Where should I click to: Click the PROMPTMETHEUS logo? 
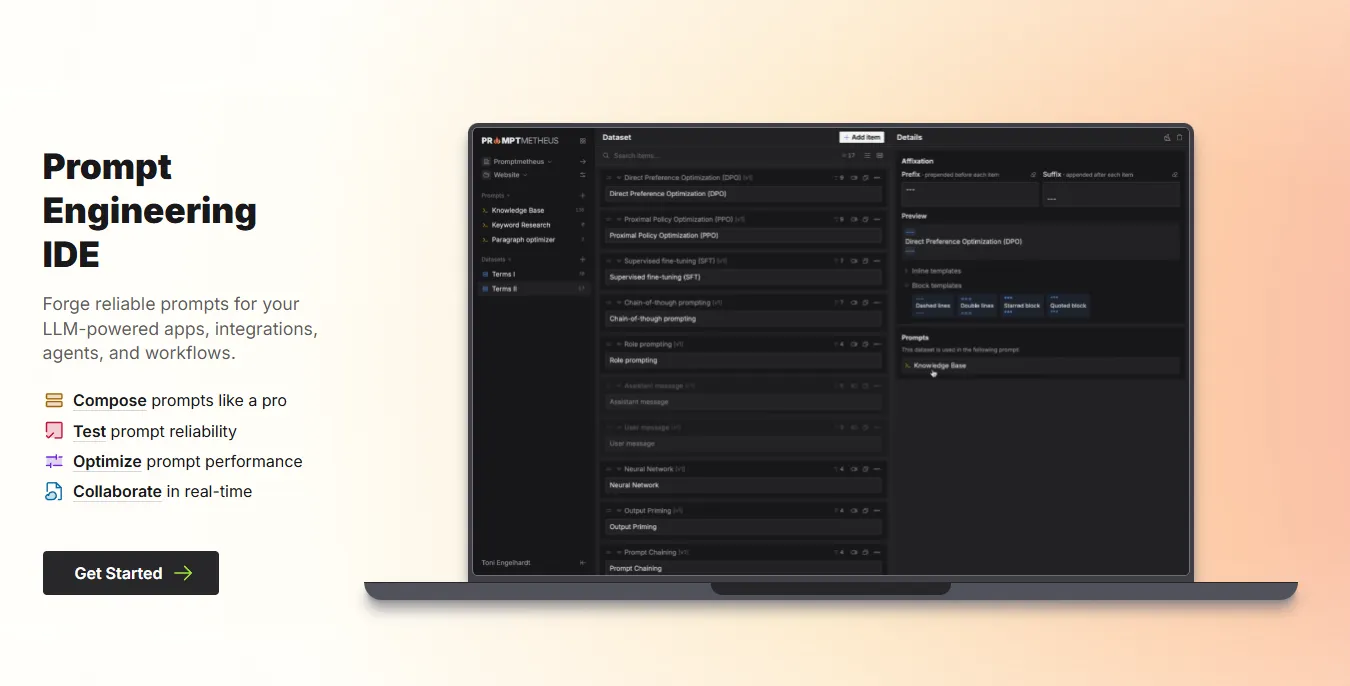[520, 141]
